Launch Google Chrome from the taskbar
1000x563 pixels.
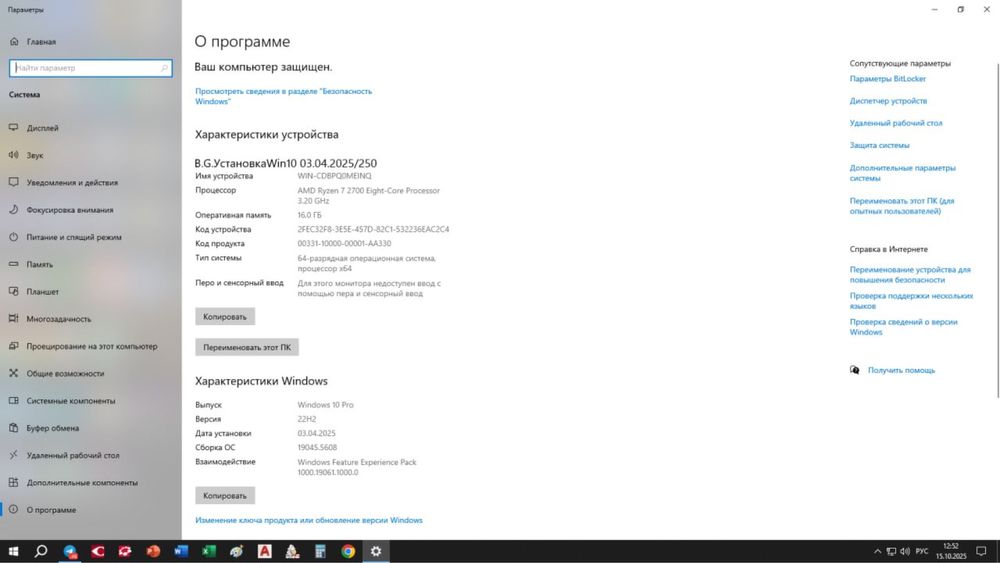348,551
